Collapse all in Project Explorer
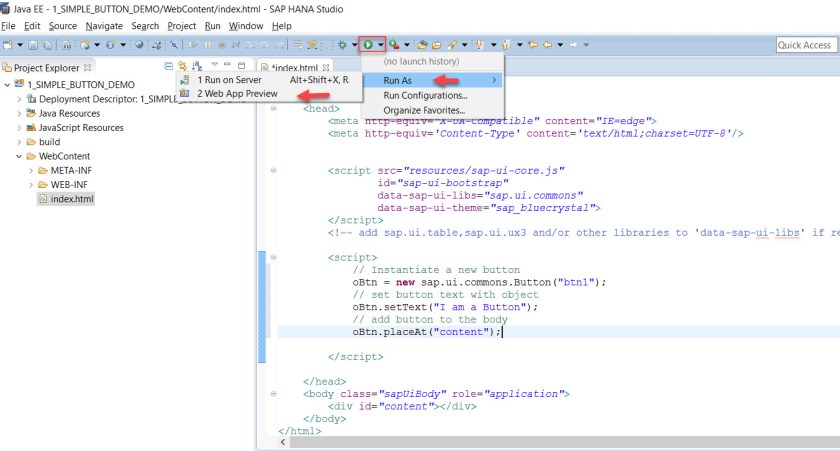840x451 pixels. [169, 67]
